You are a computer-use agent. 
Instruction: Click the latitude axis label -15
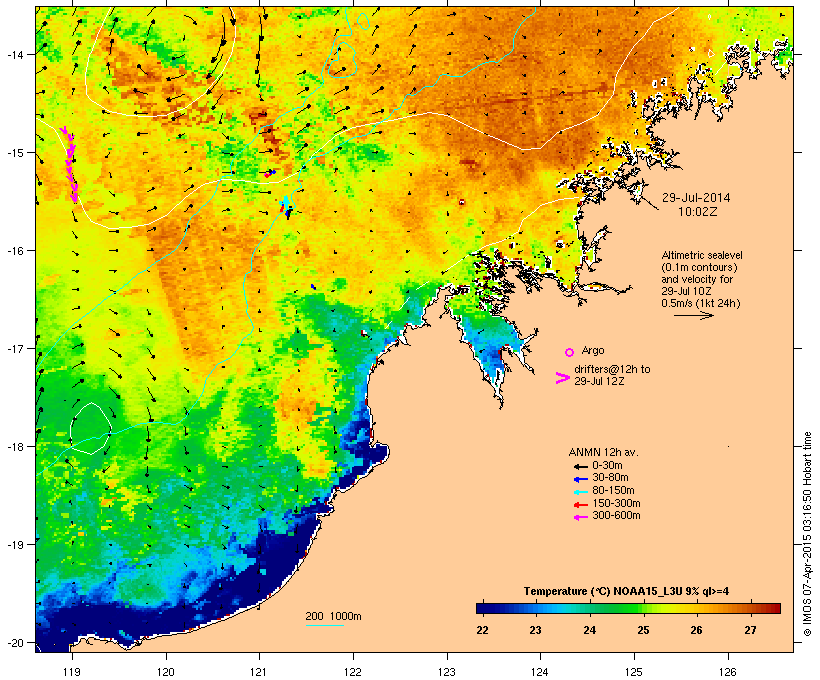(x=14, y=153)
